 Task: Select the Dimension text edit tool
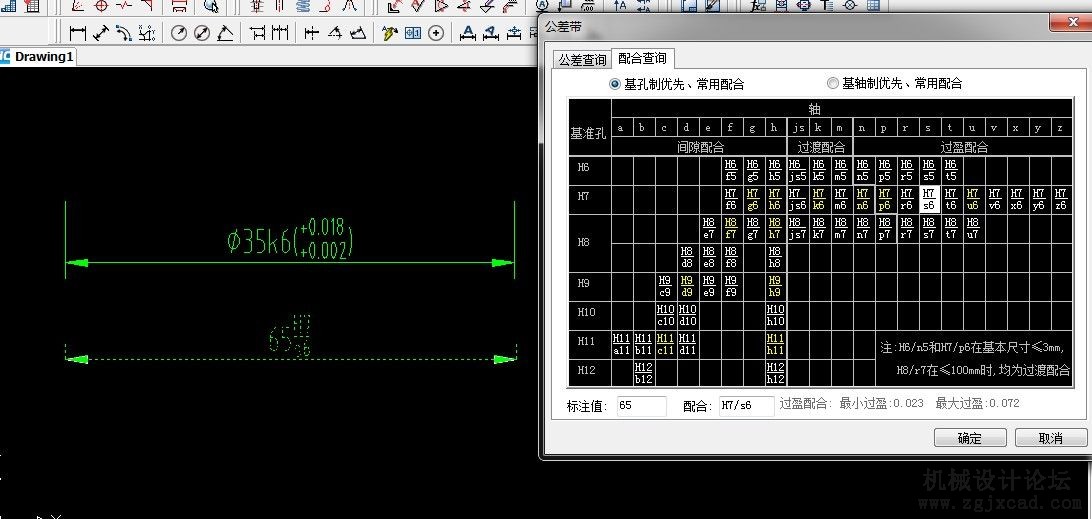point(491,33)
